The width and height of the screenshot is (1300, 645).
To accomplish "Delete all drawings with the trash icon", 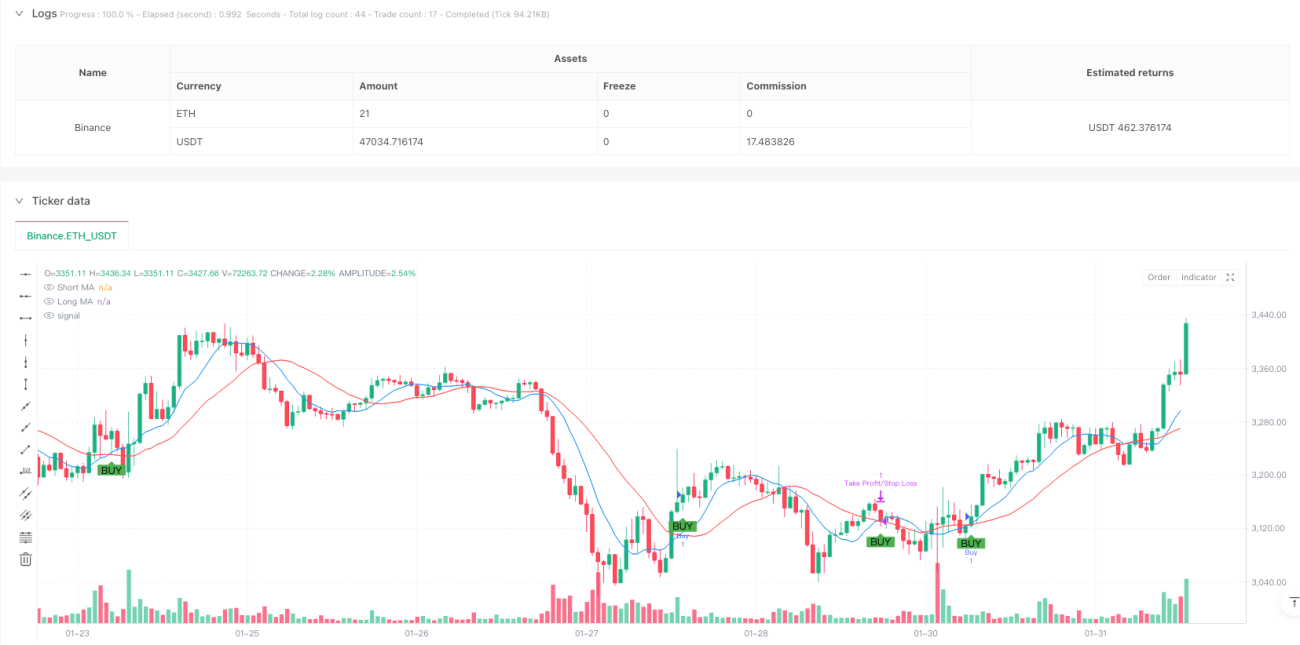I will pyautogui.click(x=26, y=559).
